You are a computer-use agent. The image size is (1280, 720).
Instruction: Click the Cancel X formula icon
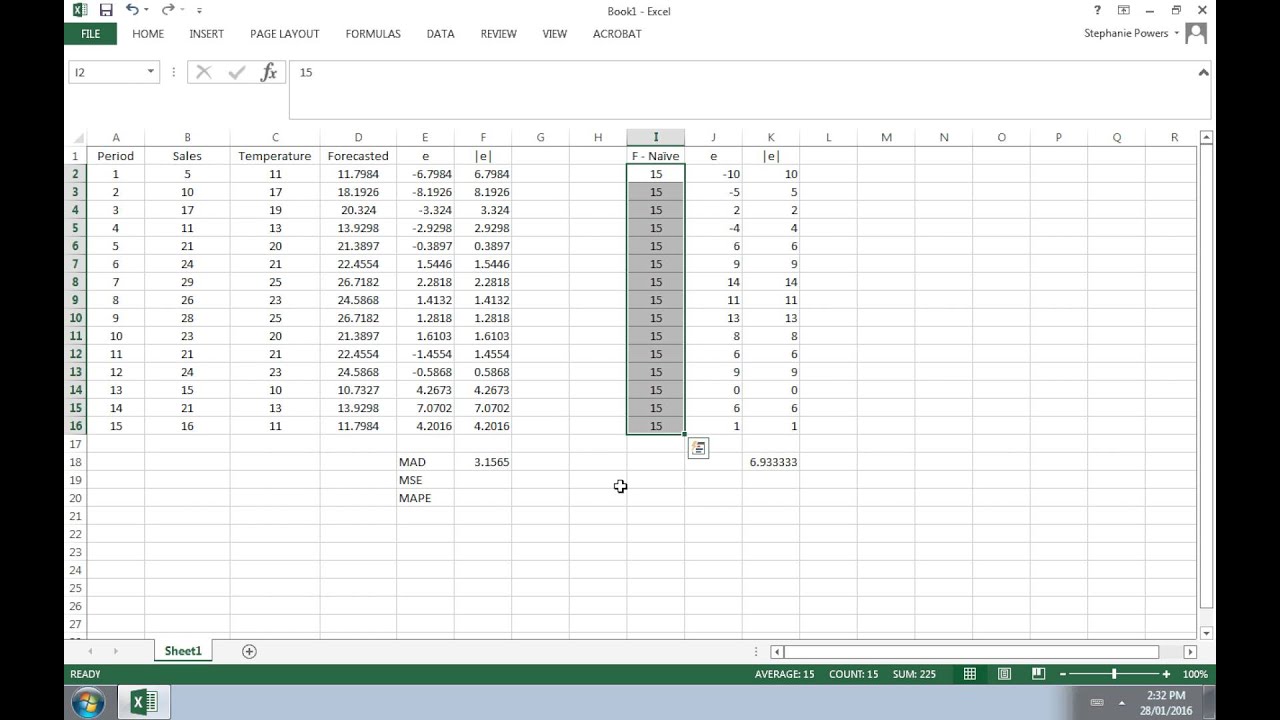(x=204, y=72)
